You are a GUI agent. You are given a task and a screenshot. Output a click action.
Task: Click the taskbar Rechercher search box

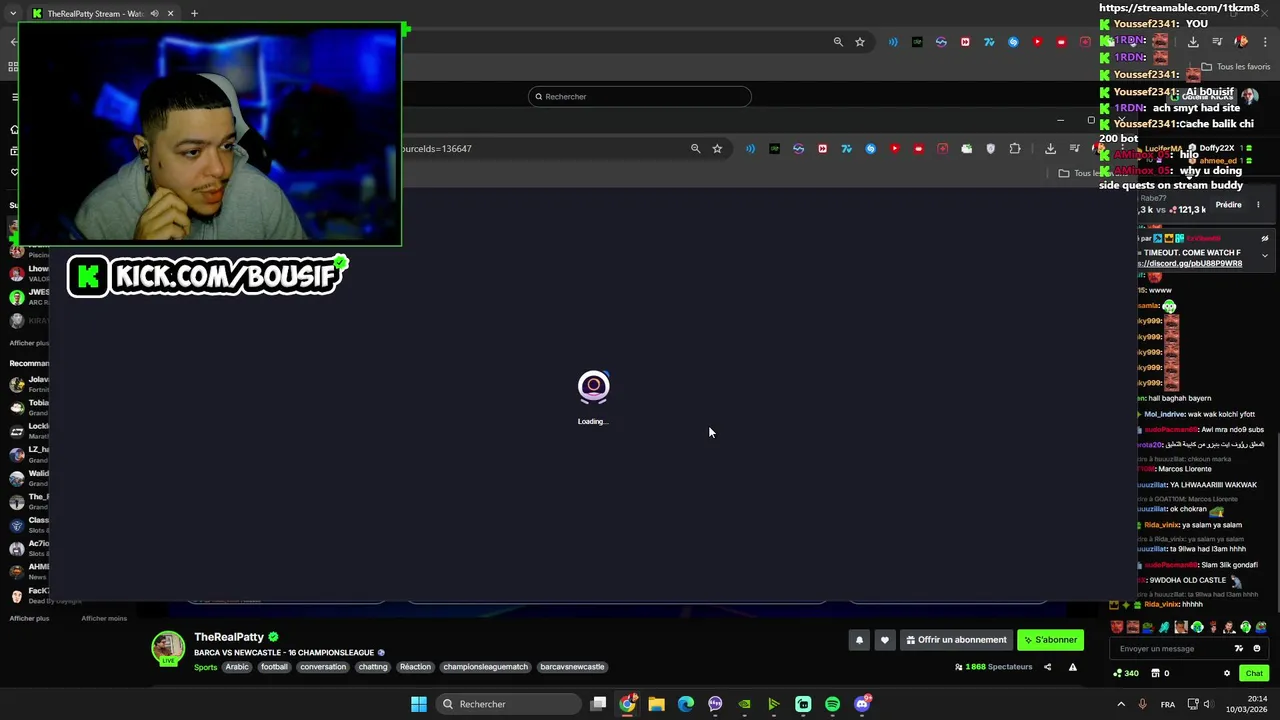[508, 704]
